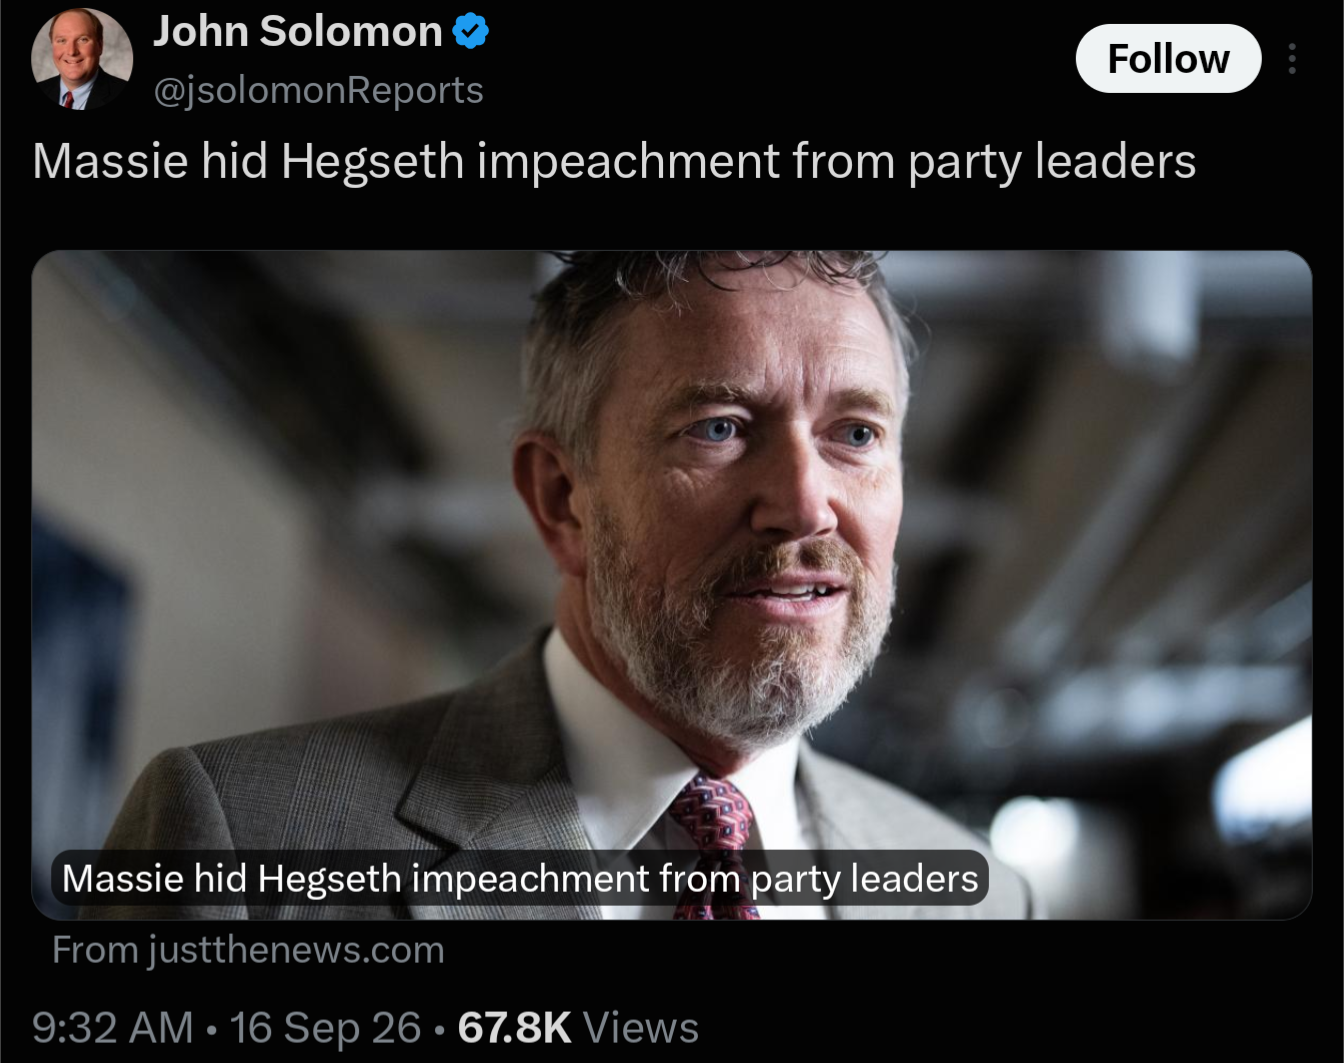Open the John Solomon display name link
This screenshot has width=1344, height=1063.
pyautogui.click(x=298, y=32)
